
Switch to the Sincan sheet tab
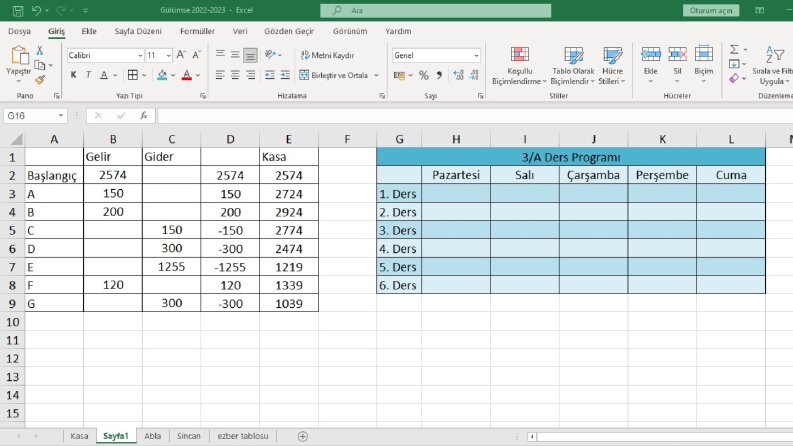(x=189, y=436)
